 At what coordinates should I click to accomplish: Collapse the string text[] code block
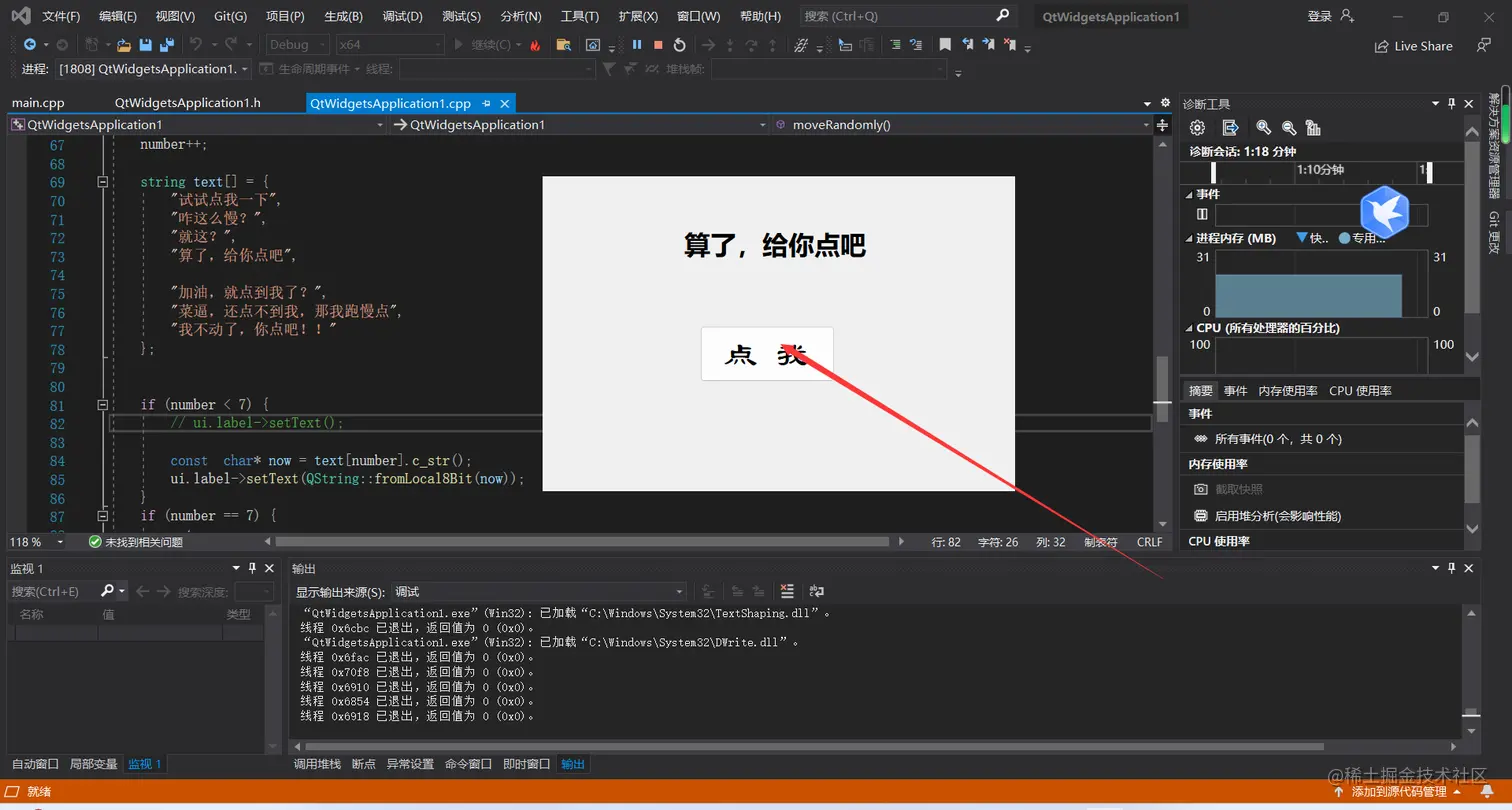pos(102,182)
